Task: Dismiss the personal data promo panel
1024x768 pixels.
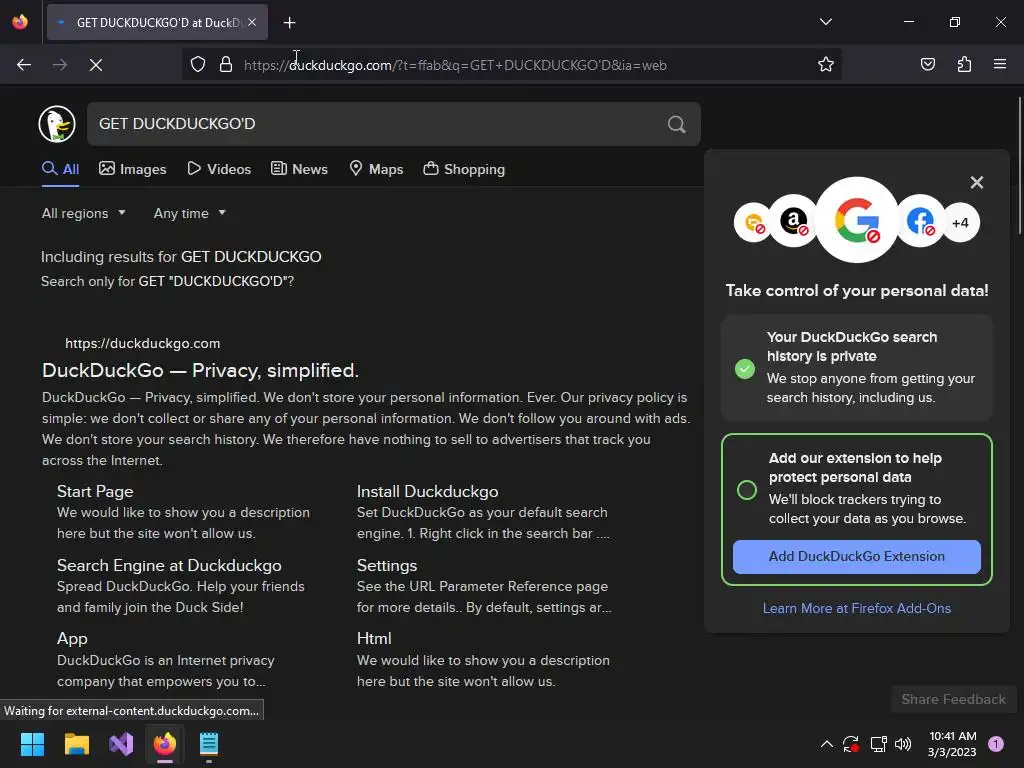Action: [976, 182]
